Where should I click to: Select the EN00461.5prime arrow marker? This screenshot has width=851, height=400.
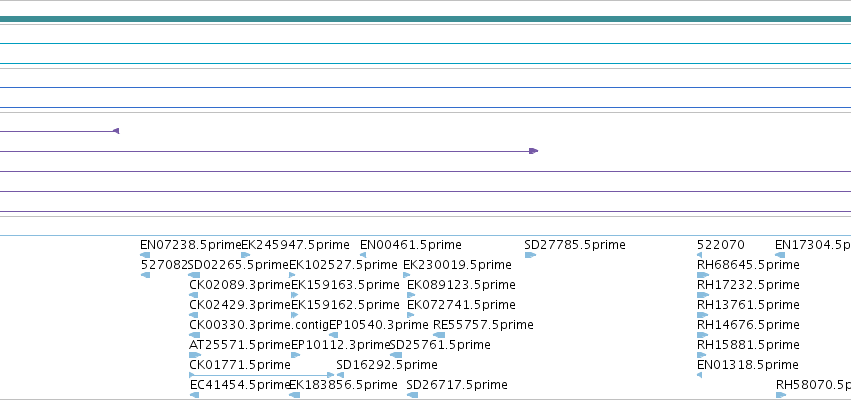[363, 255]
